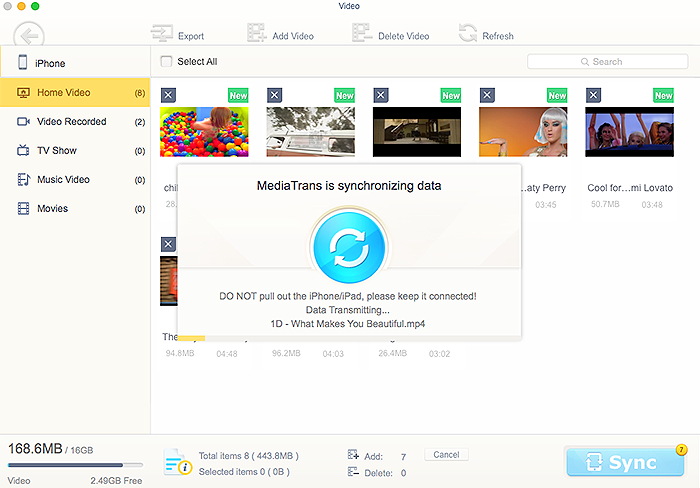The width and height of the screenshot is (700, 488).
Task: Click the Add Video label
Action: pos(293,36)
